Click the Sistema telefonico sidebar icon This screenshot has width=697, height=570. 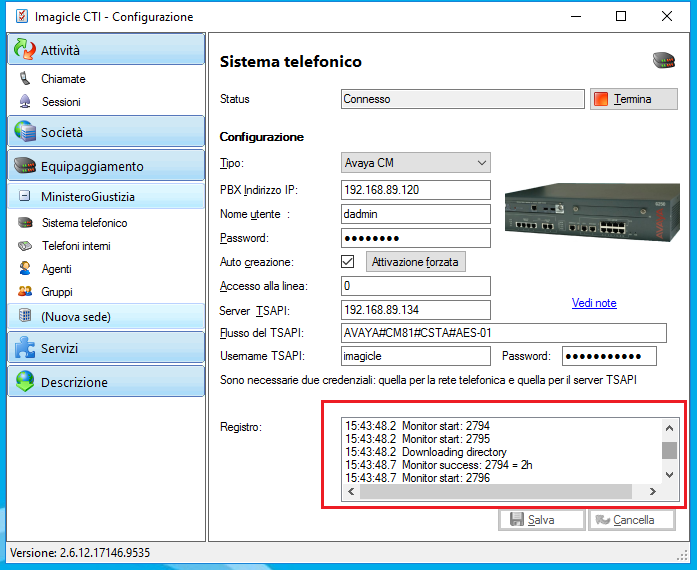point(24,223)
